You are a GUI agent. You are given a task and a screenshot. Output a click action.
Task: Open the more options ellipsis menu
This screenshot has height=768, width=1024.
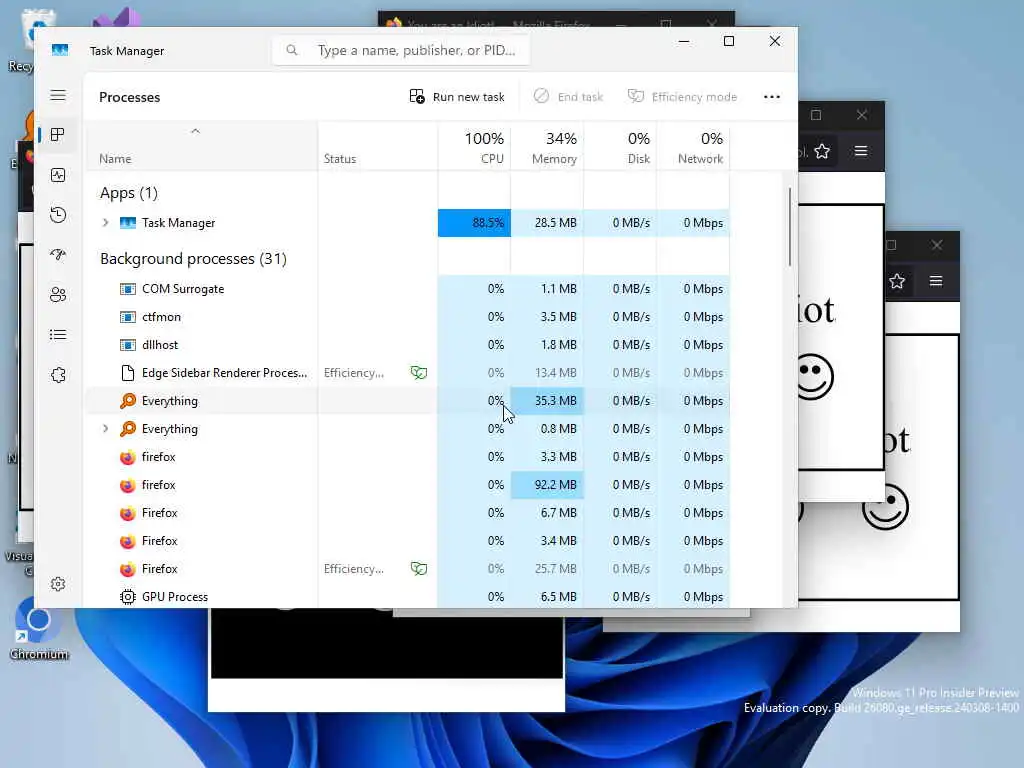pos(772,97)
